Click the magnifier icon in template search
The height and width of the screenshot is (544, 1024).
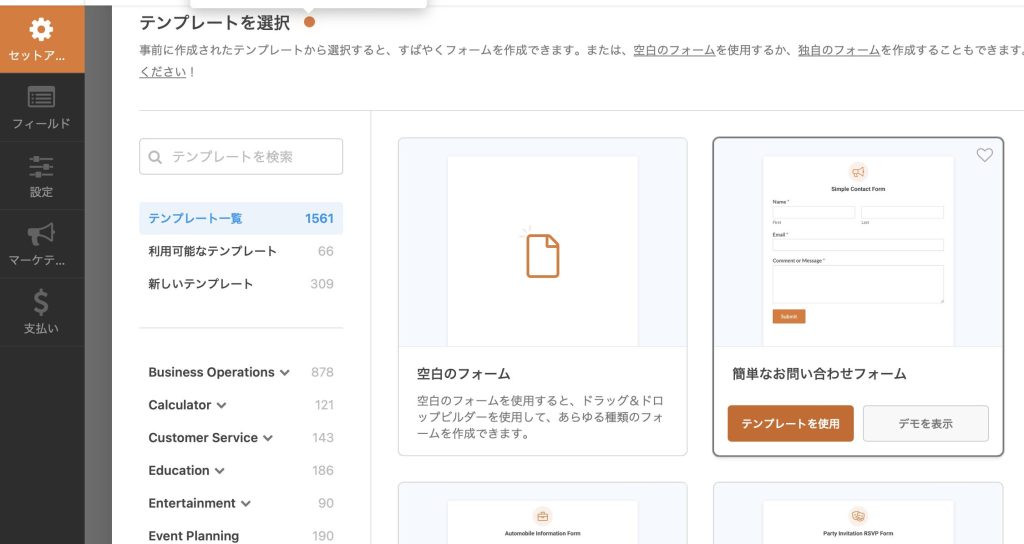156,157
